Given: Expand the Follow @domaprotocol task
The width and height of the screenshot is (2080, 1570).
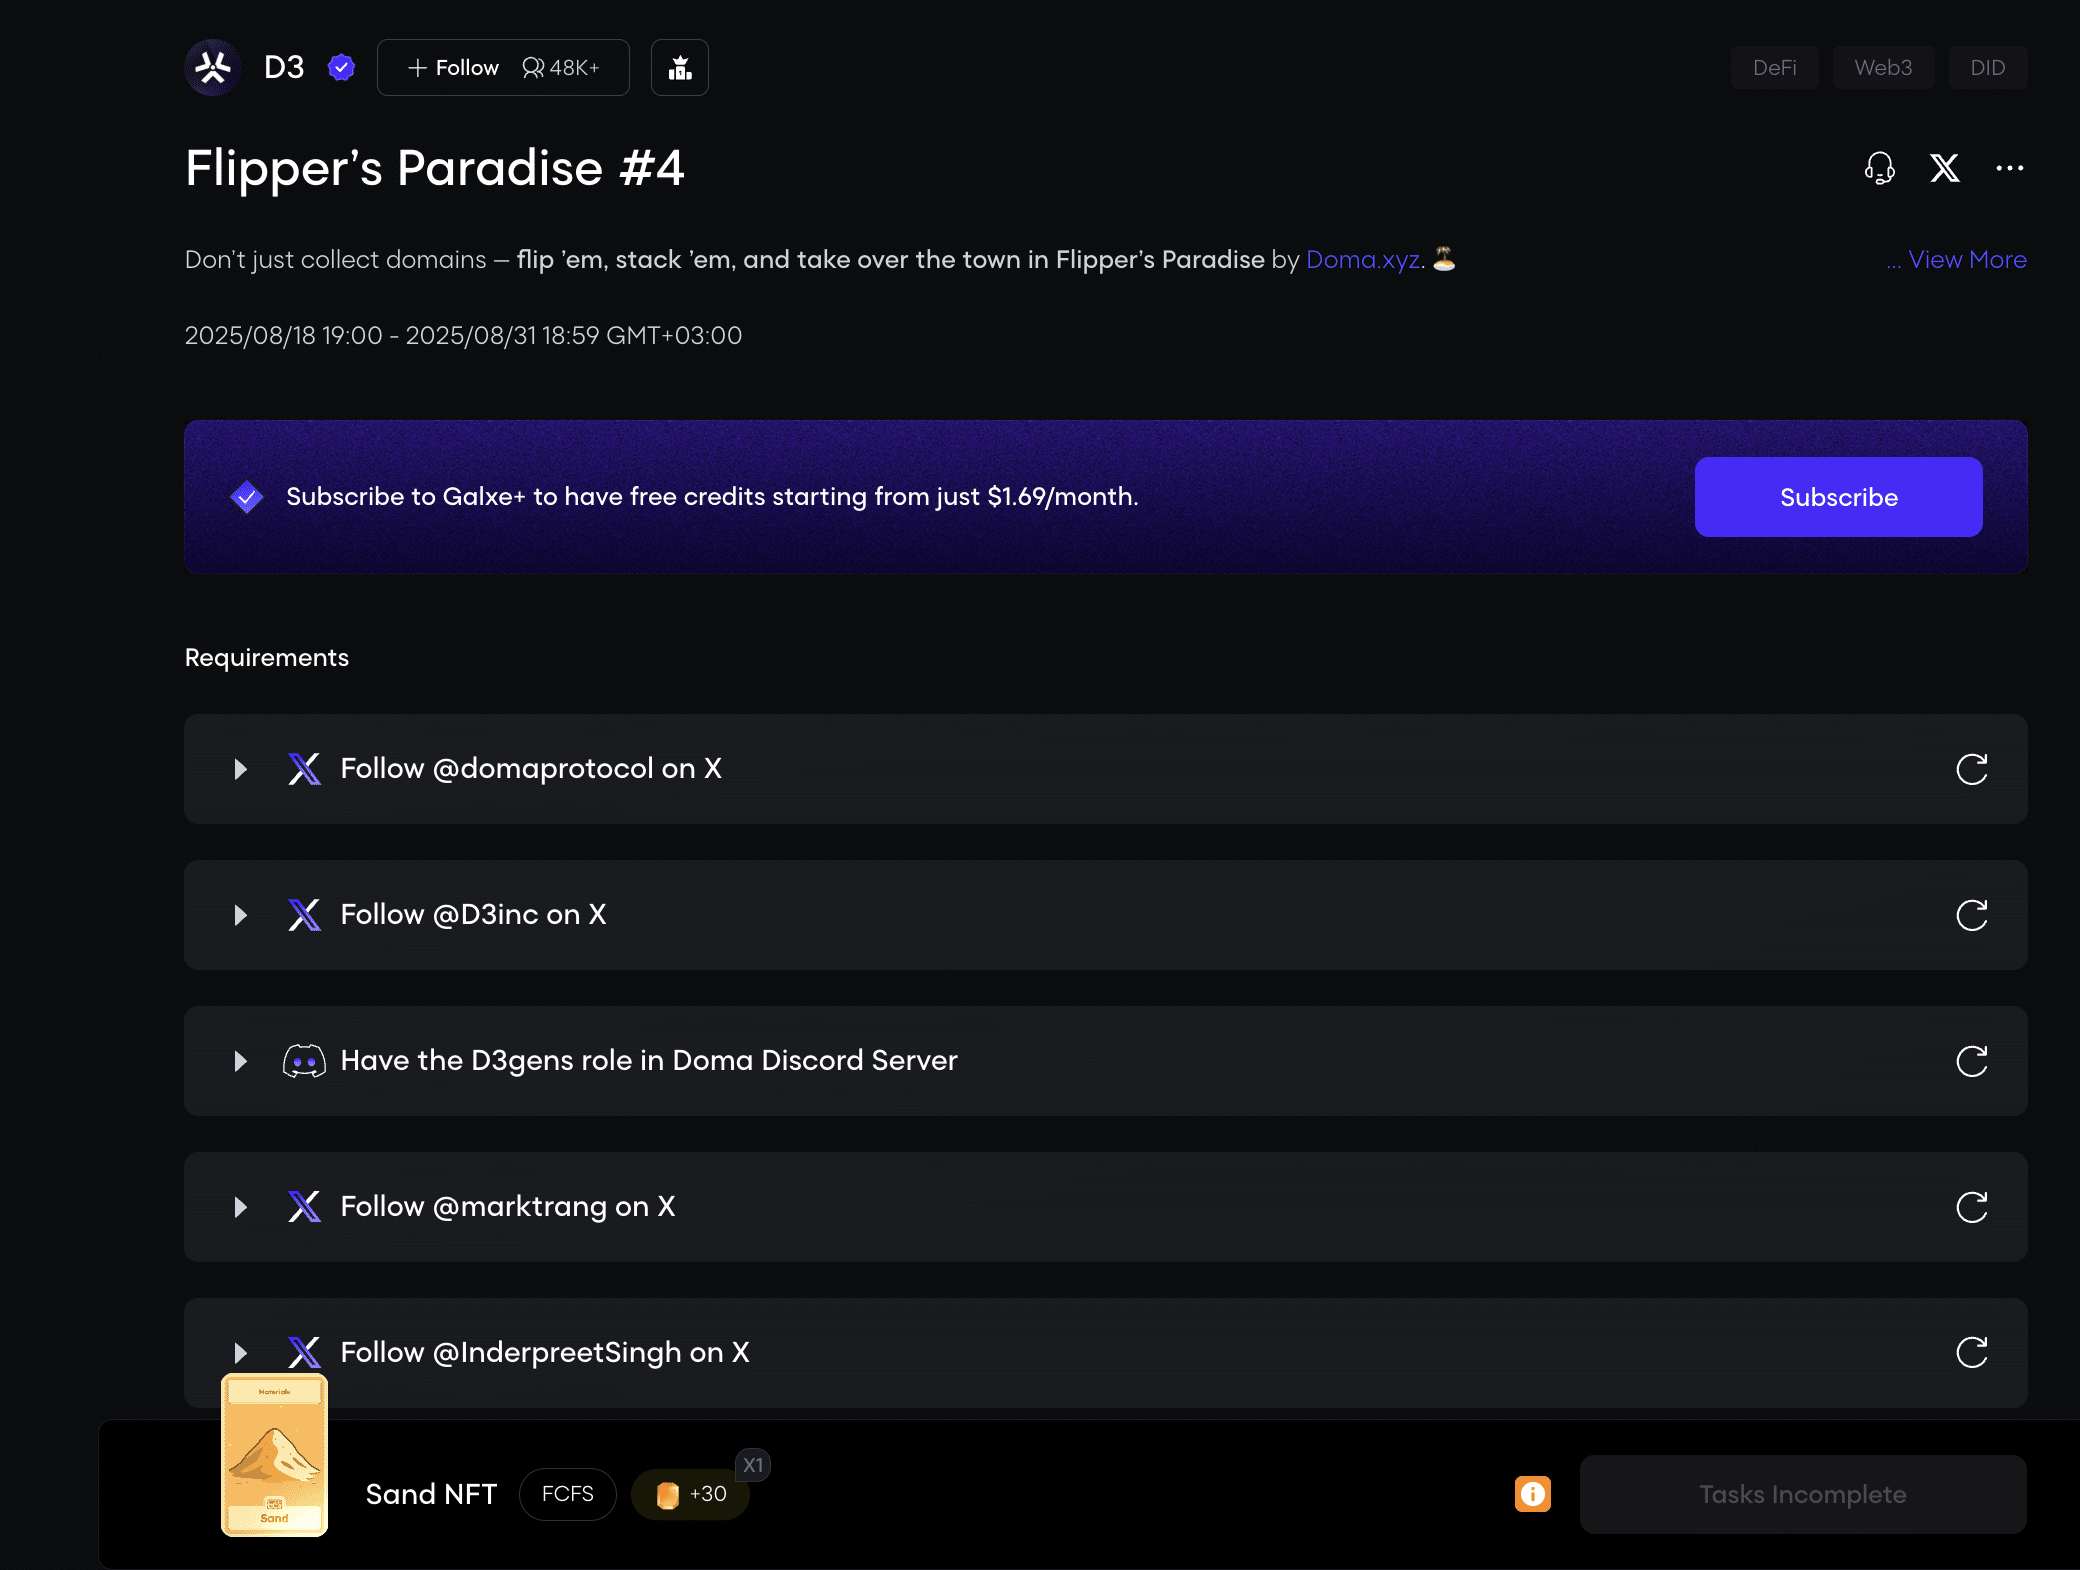Looking at the screenshot, I should 240,769.
